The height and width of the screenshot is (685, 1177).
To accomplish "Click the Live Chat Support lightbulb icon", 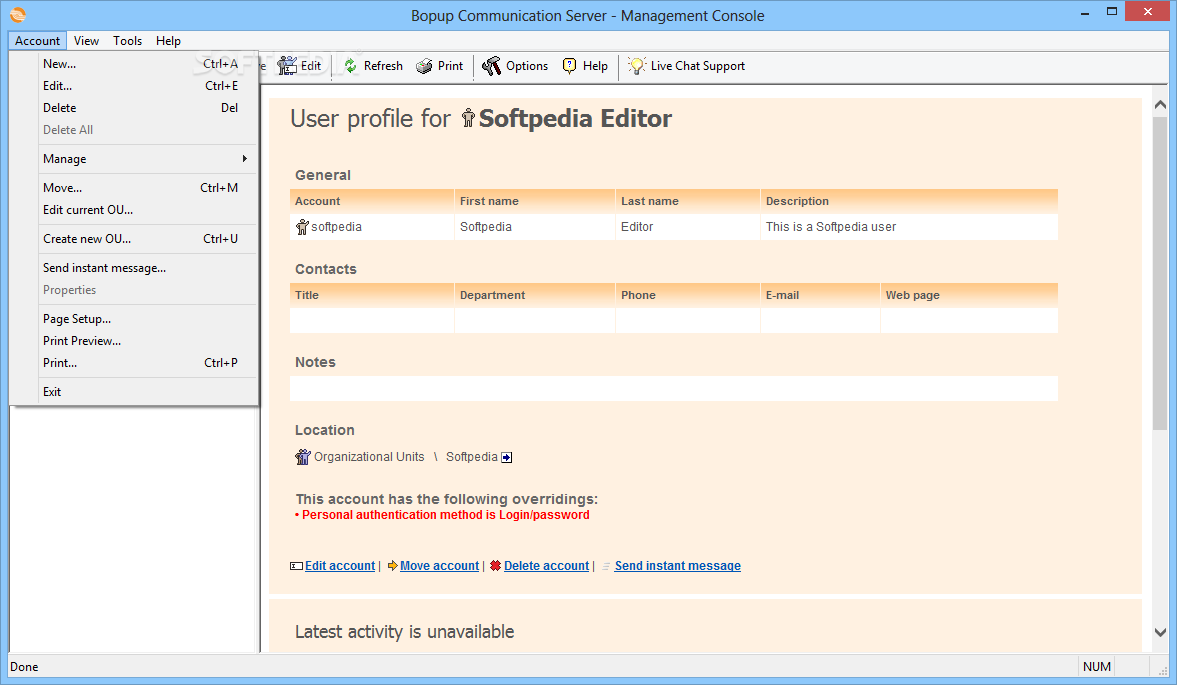I will pyautogui.click(x=637, y=66).
